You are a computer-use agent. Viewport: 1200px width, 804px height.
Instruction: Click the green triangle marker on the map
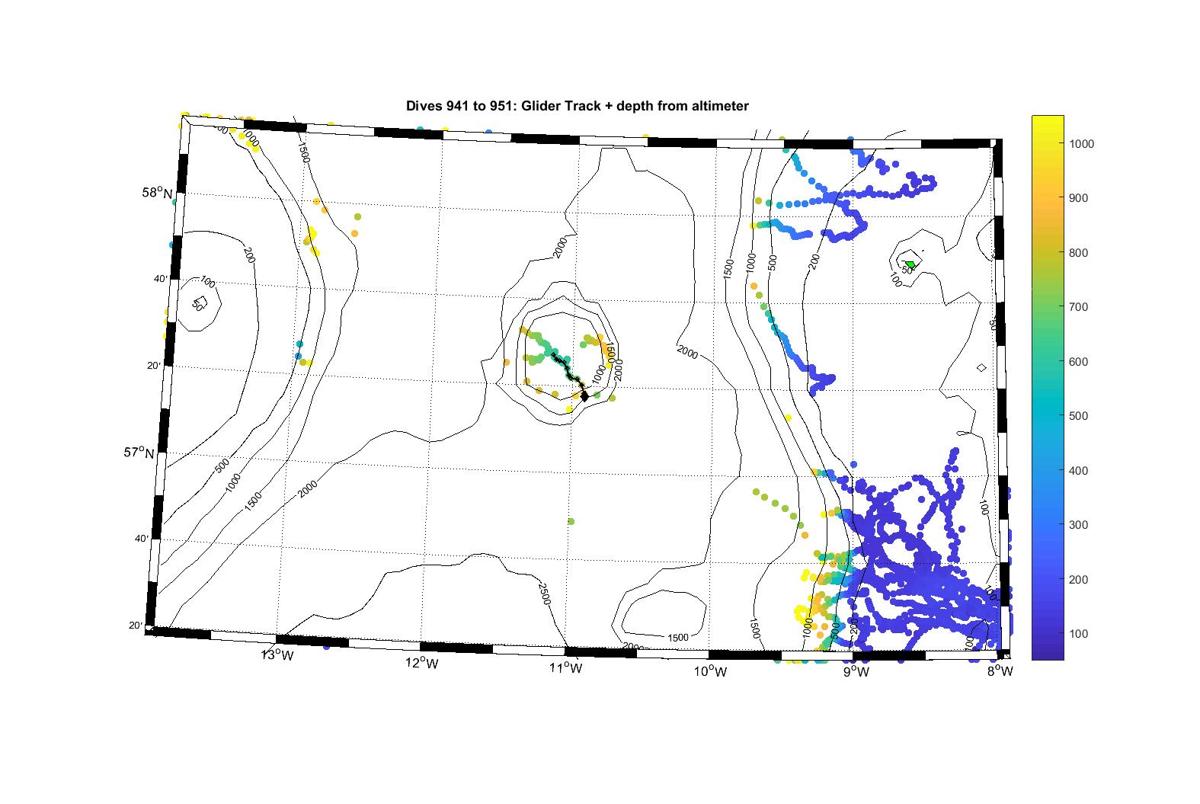[910, 264]
